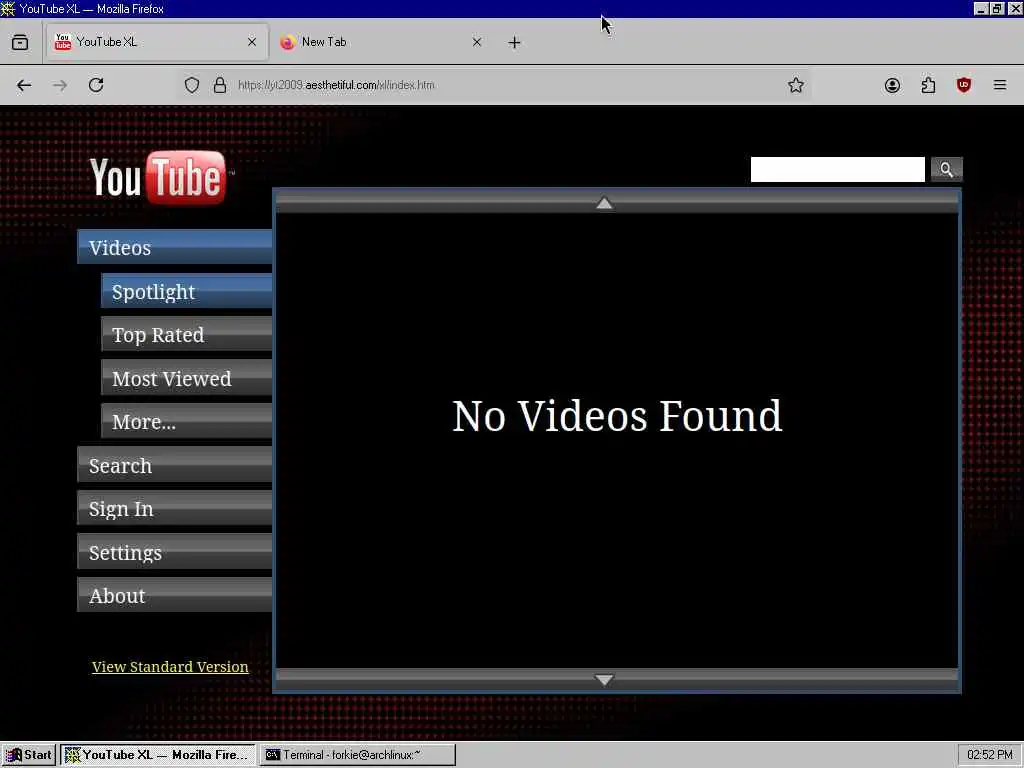This screenshot has width=1024, height=768.
Task: Open the Firefox View icon beside tabs
Action: click(x=20, y=42)
